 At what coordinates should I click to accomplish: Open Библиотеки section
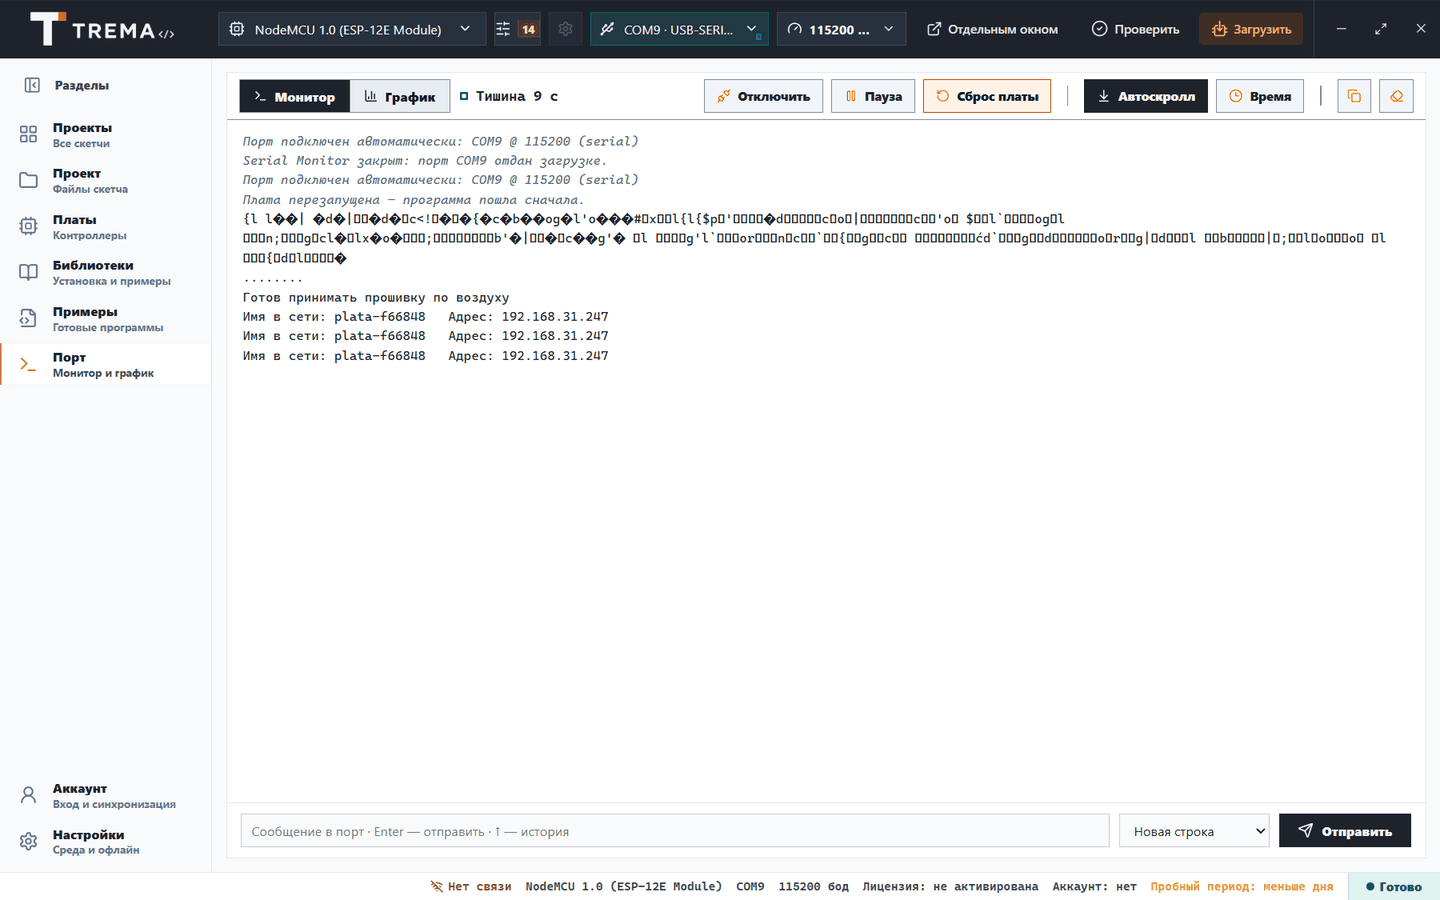[x=105, y=273]
